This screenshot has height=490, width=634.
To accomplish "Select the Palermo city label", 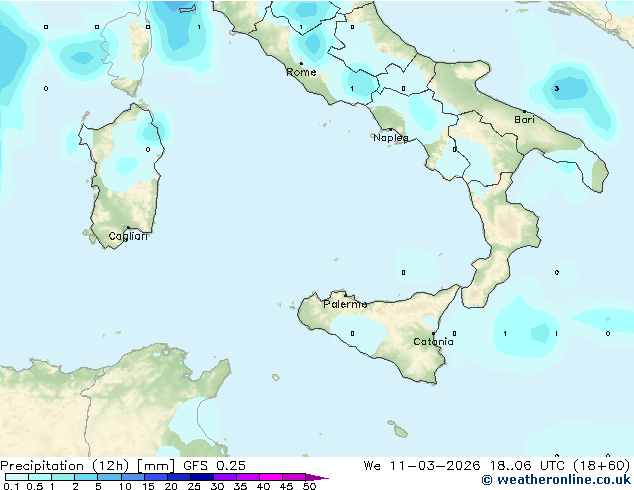I will [345, 304].
